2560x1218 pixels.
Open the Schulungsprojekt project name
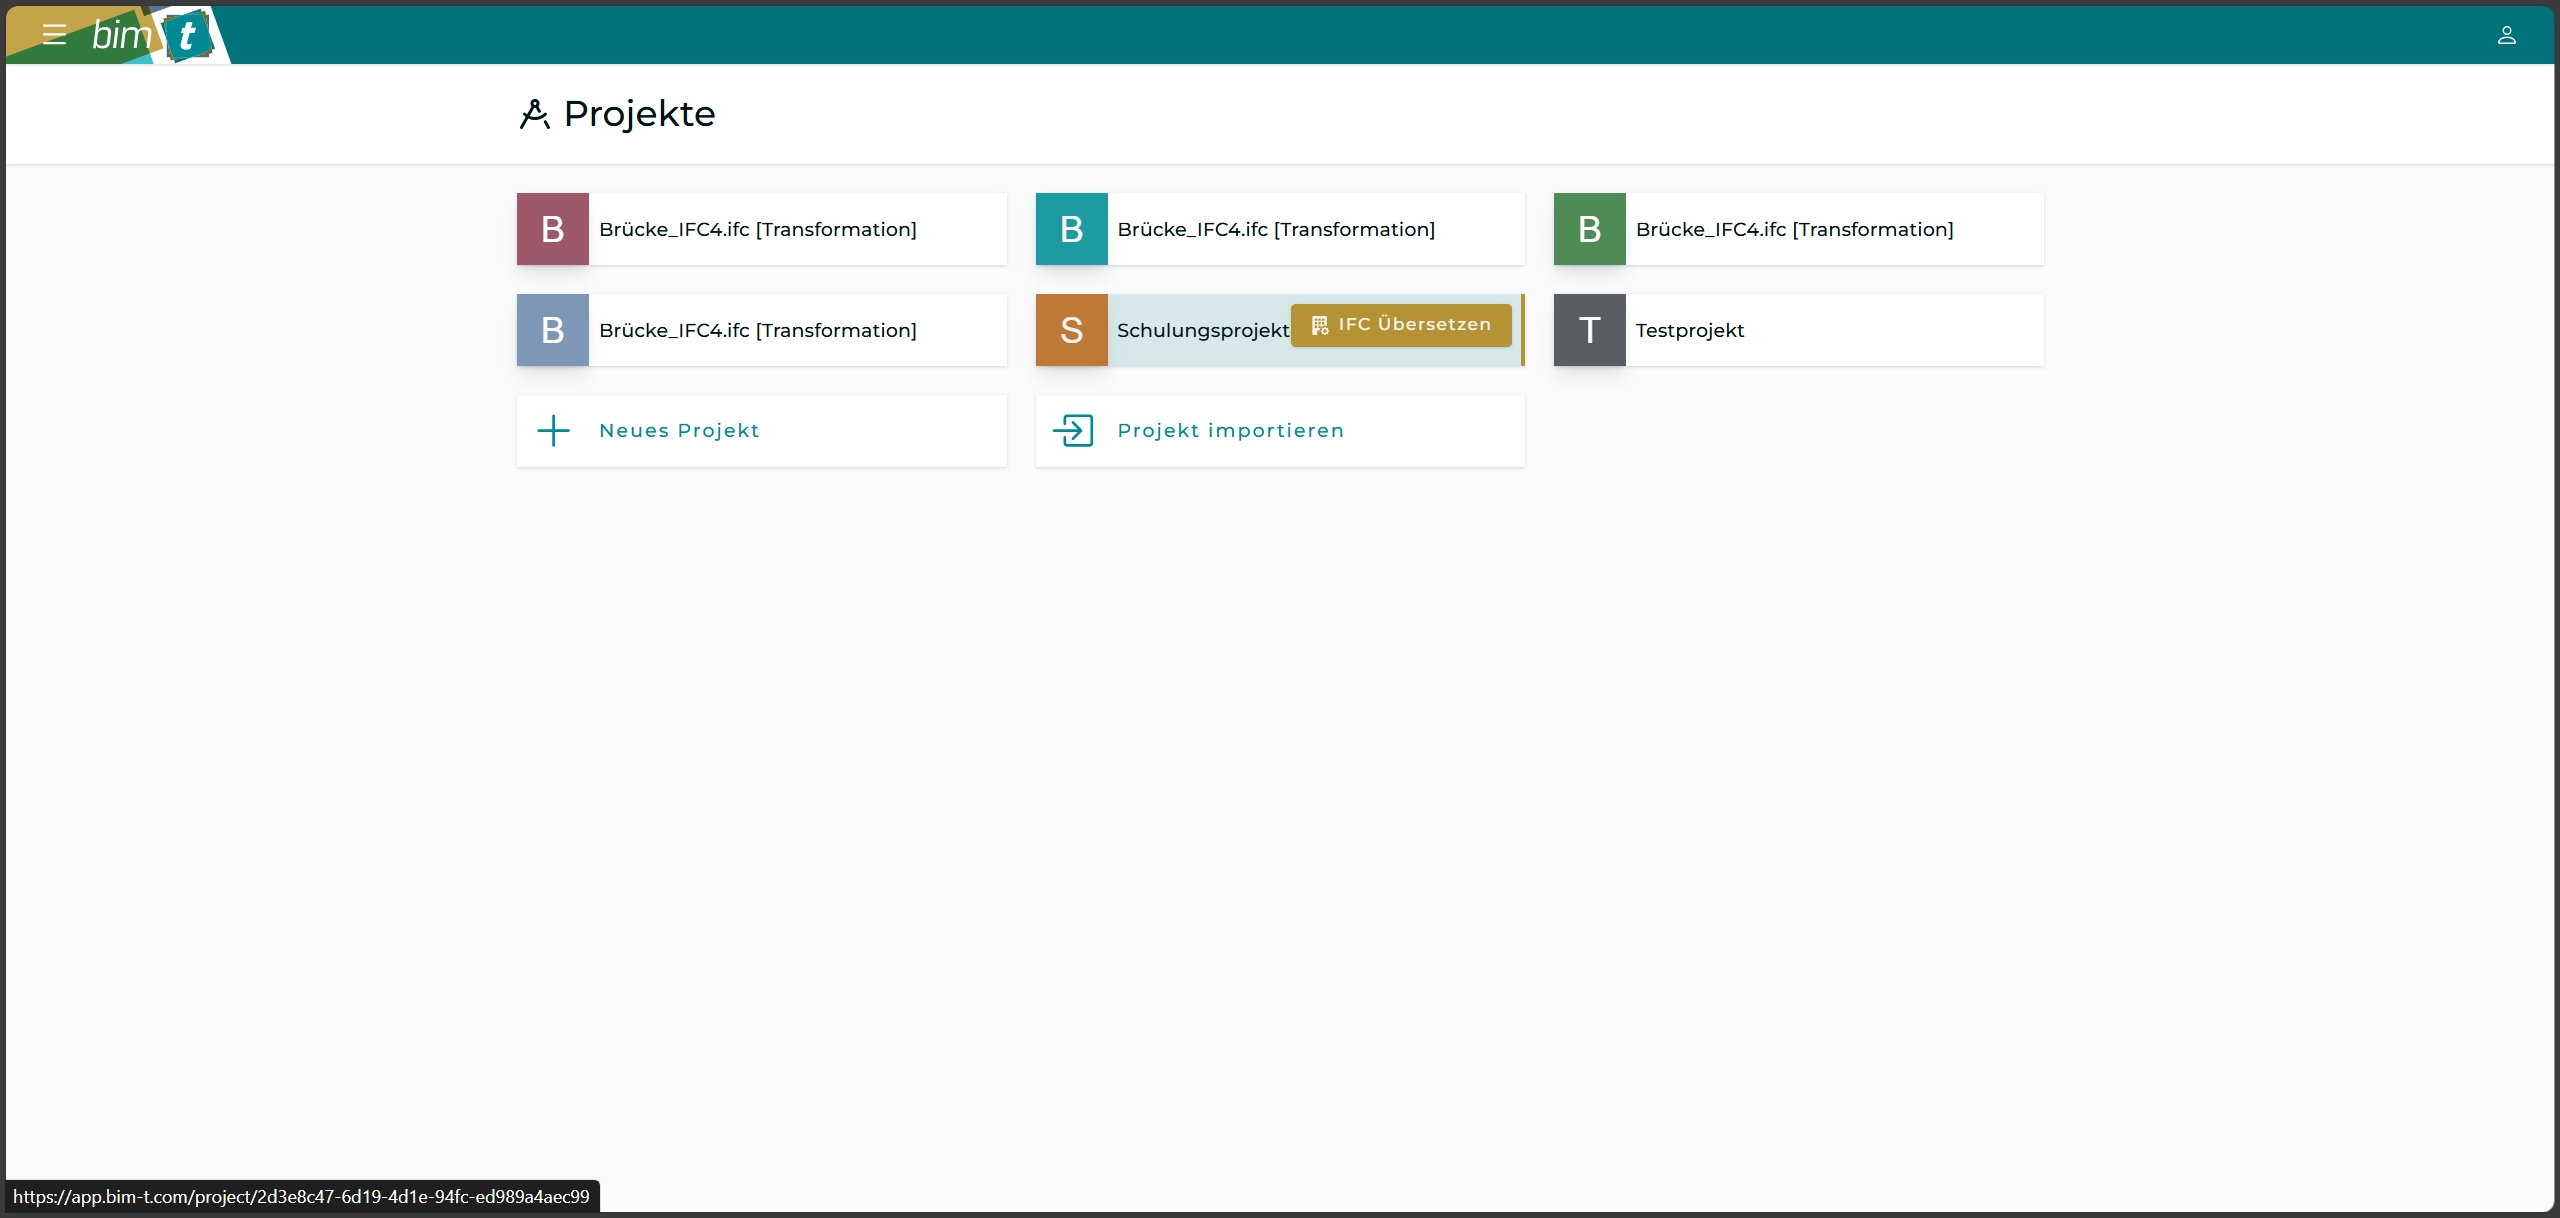coord(1202,331)
